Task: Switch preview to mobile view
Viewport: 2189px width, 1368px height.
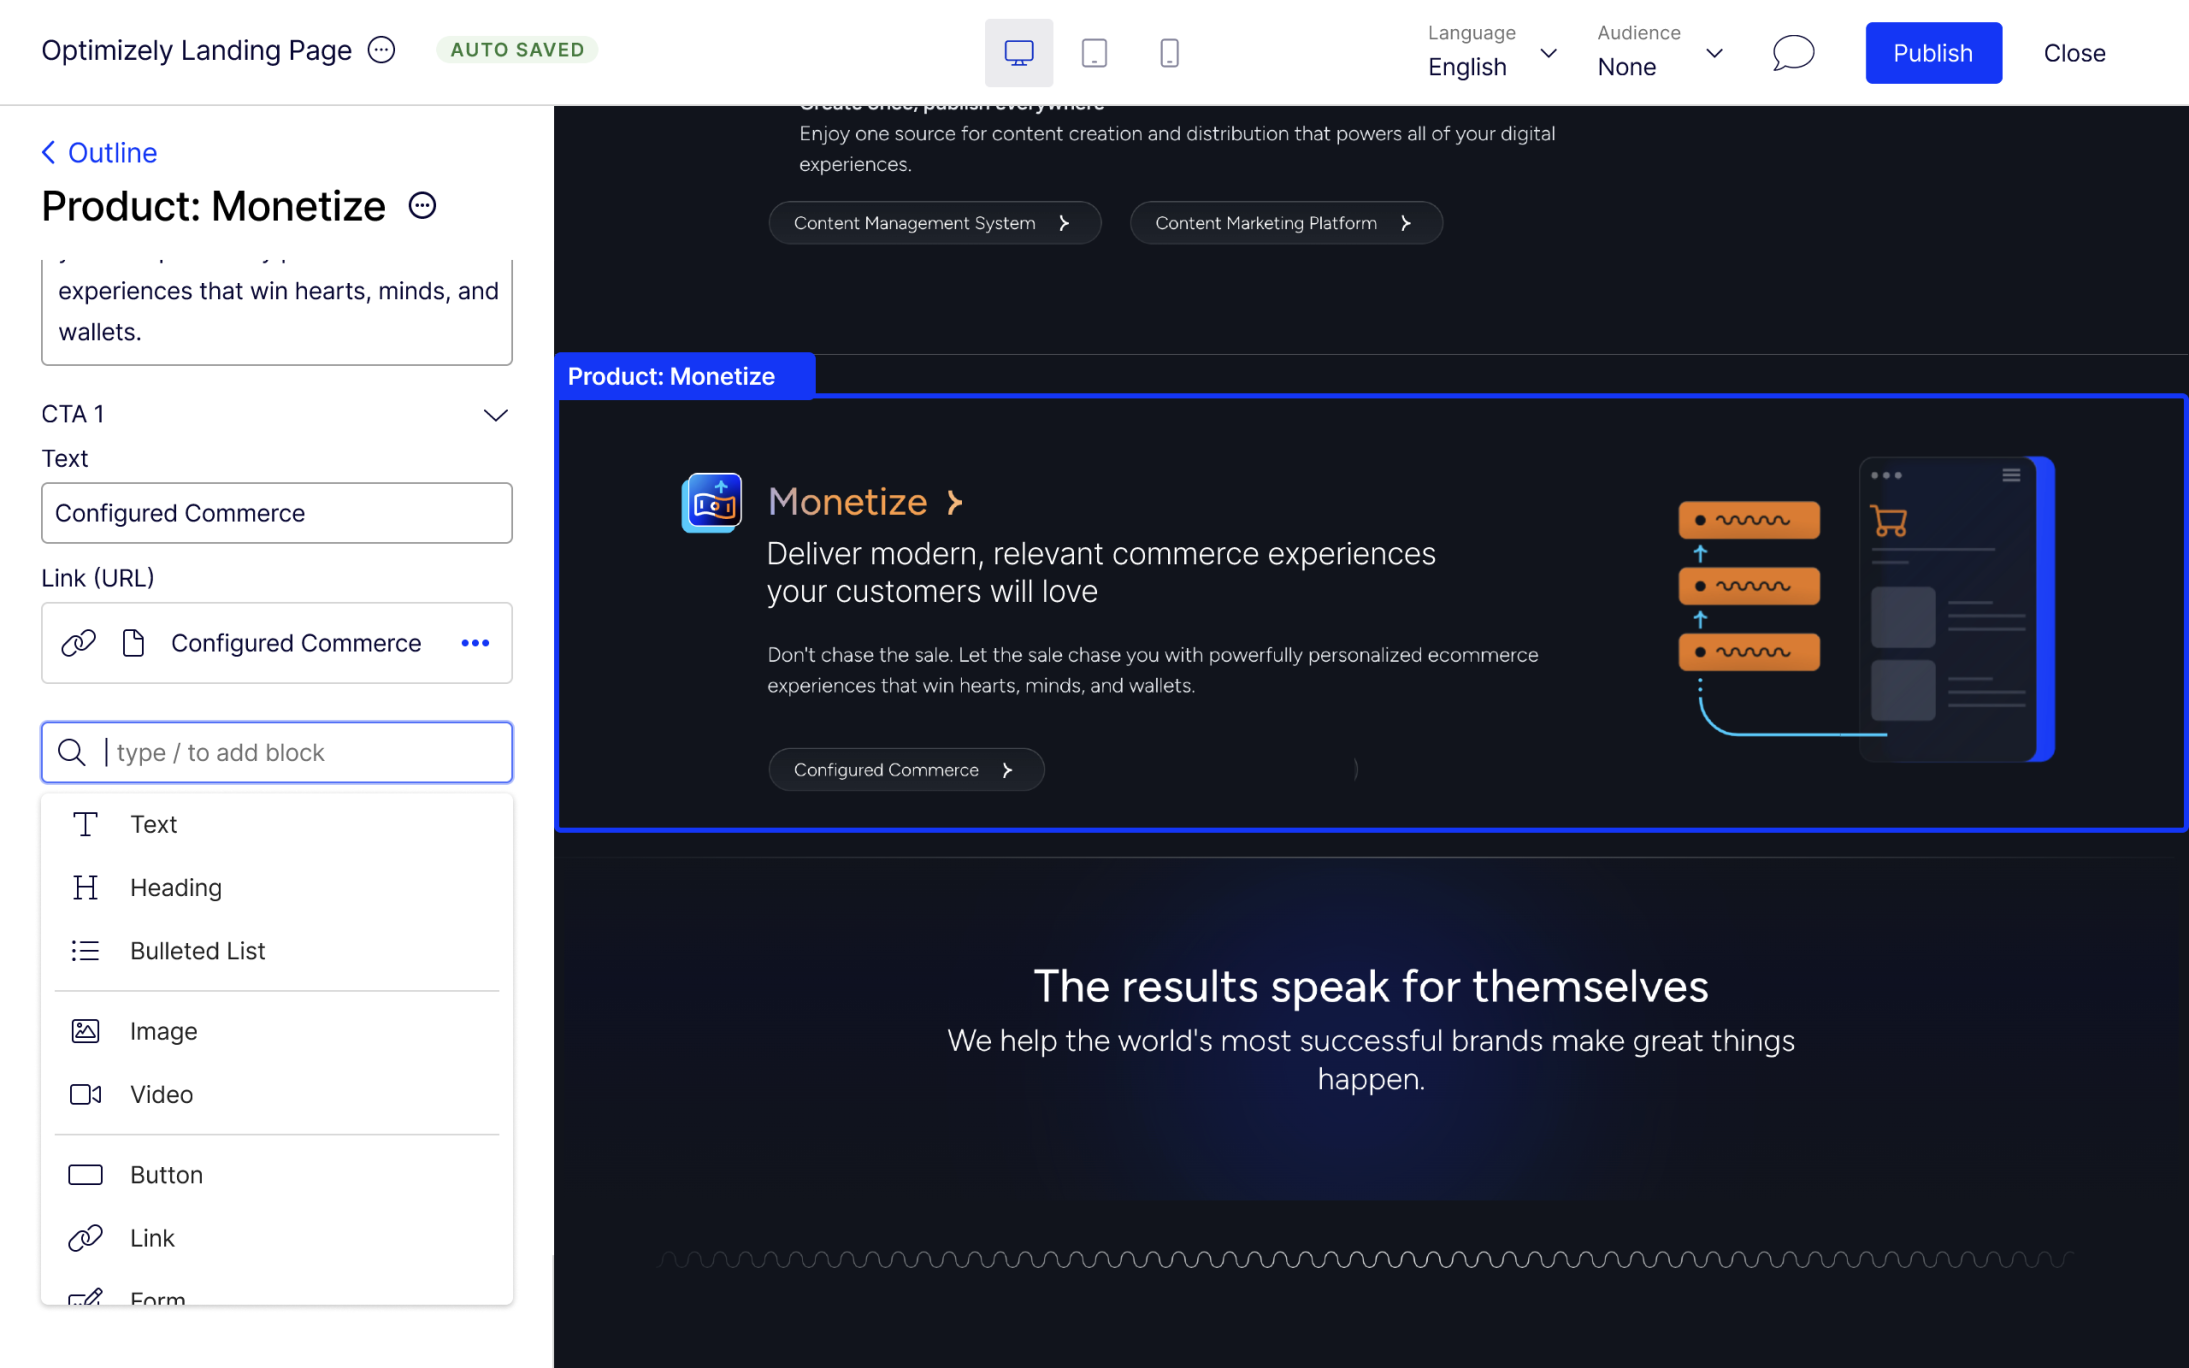Action: [1168, 52]
